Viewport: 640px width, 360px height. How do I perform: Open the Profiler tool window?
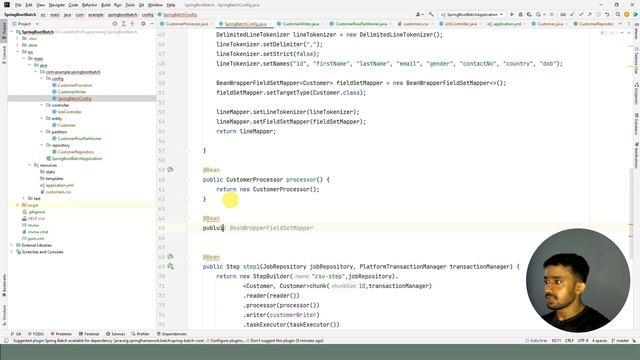click(140, 334)
